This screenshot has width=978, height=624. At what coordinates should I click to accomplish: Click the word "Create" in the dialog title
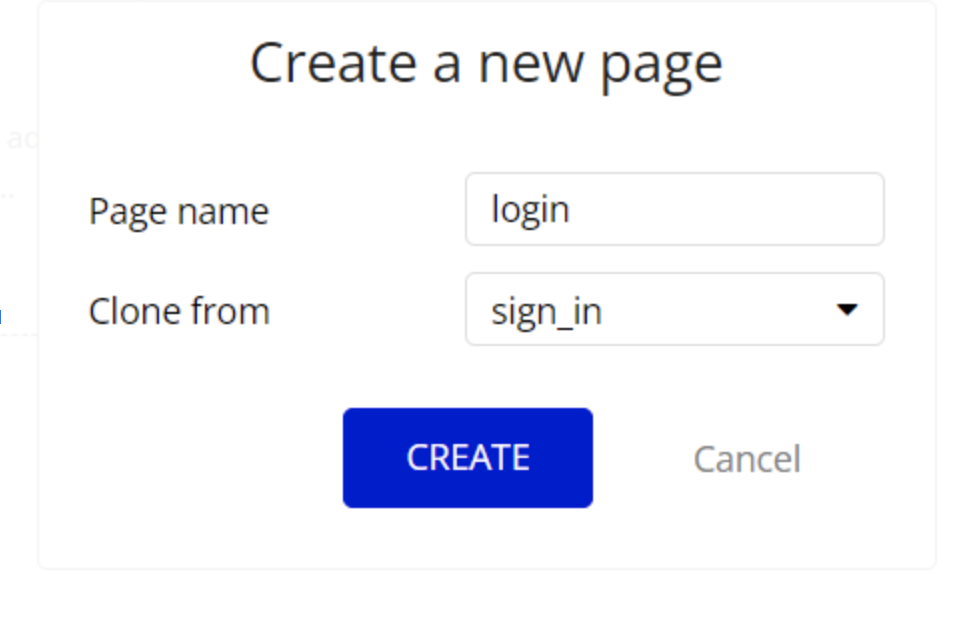tap(333, 62)
